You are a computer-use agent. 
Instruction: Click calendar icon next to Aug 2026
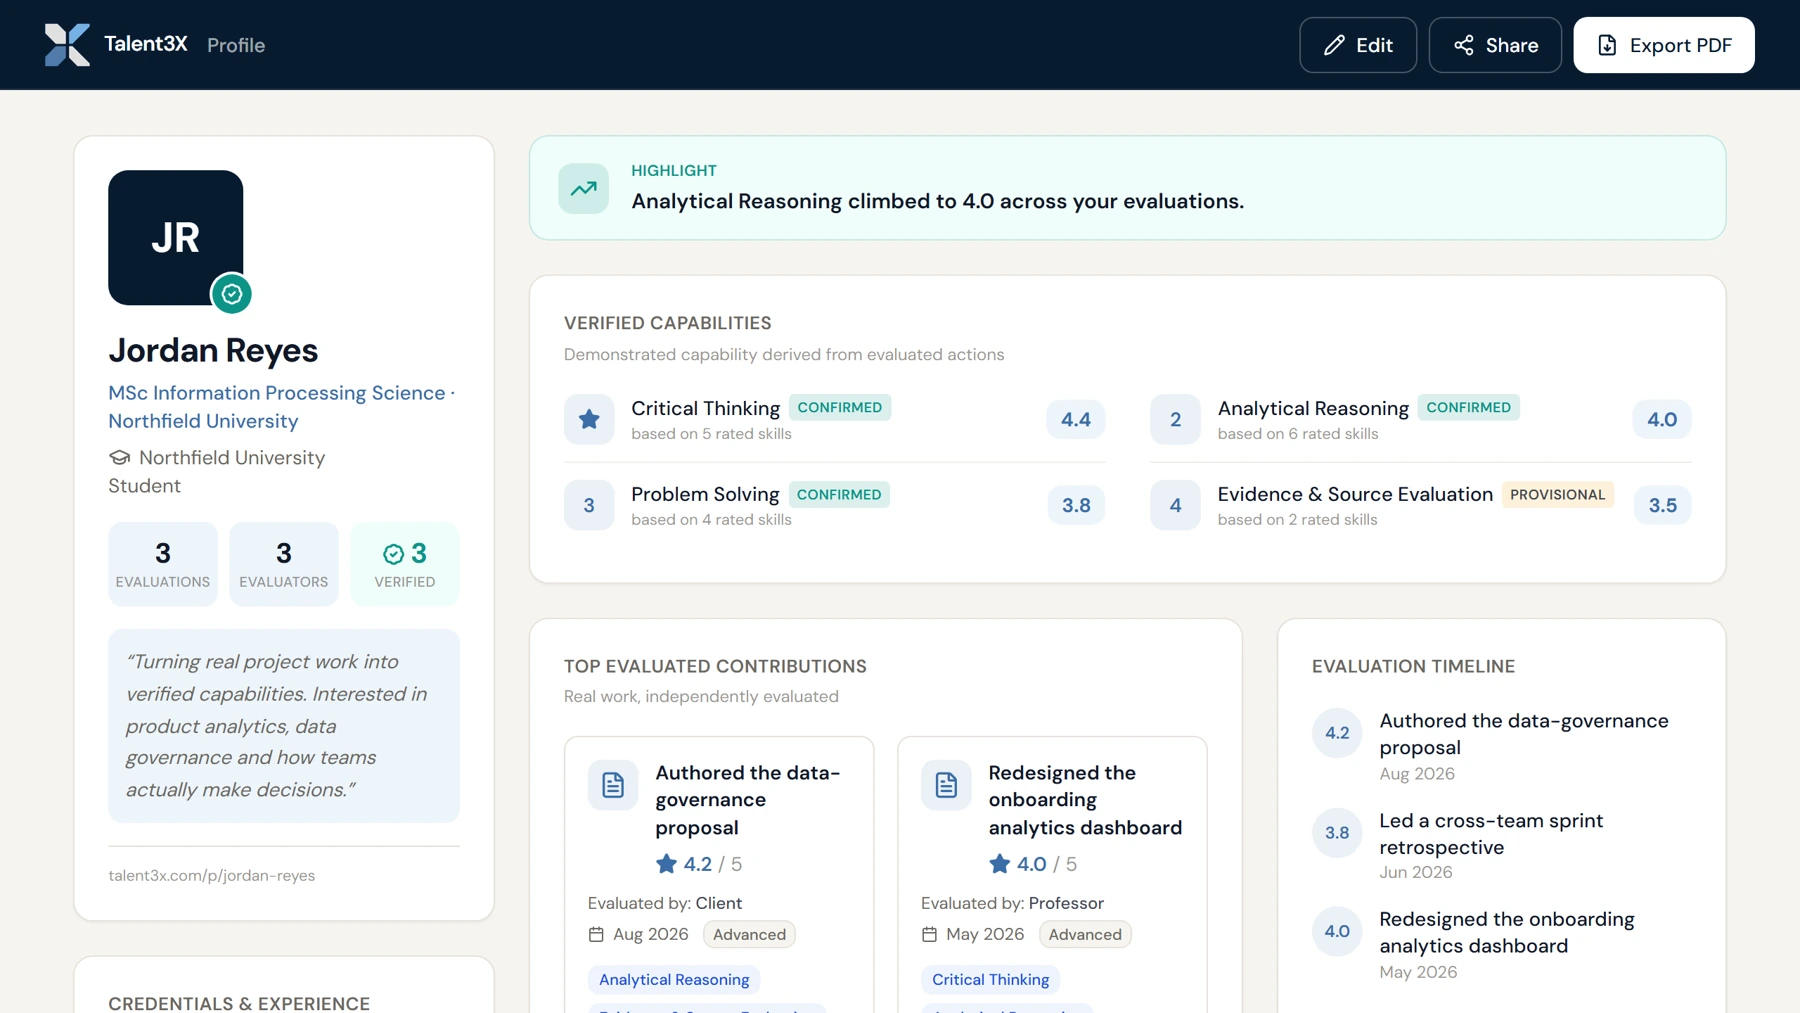click(x=596, y=935)
